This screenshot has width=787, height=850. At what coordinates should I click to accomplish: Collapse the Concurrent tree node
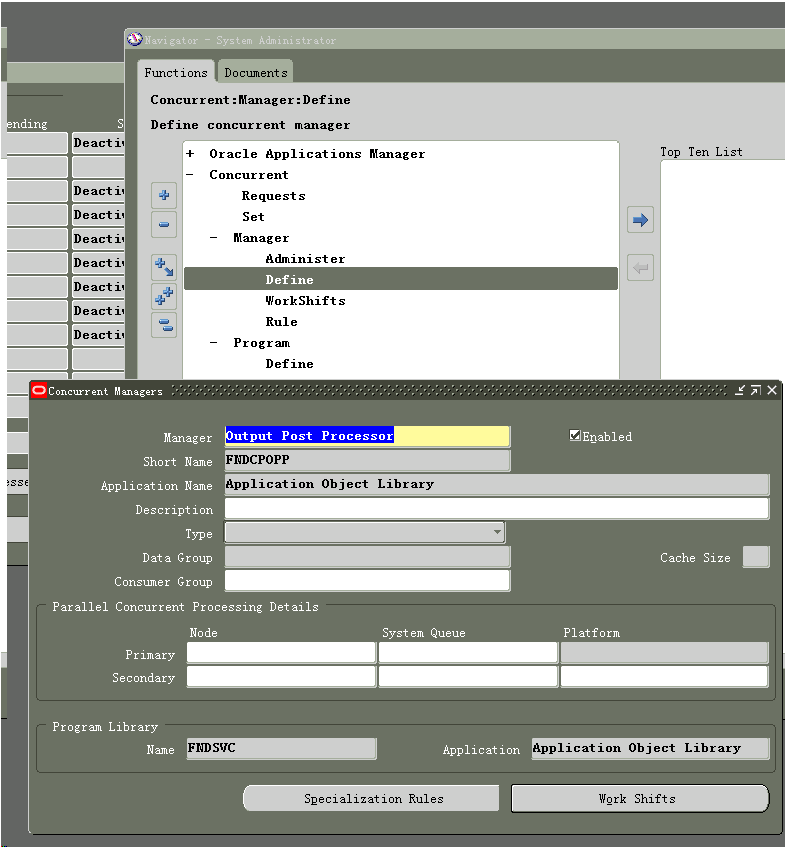click(x=190, y=175)
